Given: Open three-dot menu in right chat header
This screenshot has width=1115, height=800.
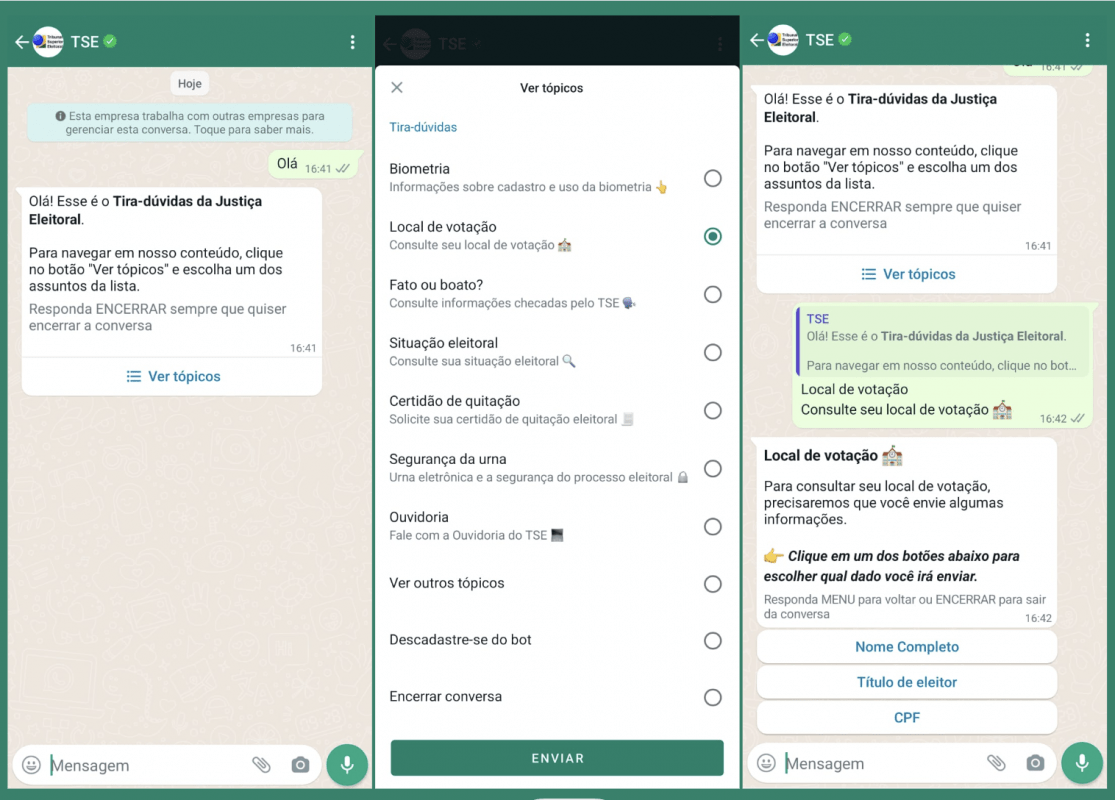Looking at the screenshot, I should (1087, 40).
